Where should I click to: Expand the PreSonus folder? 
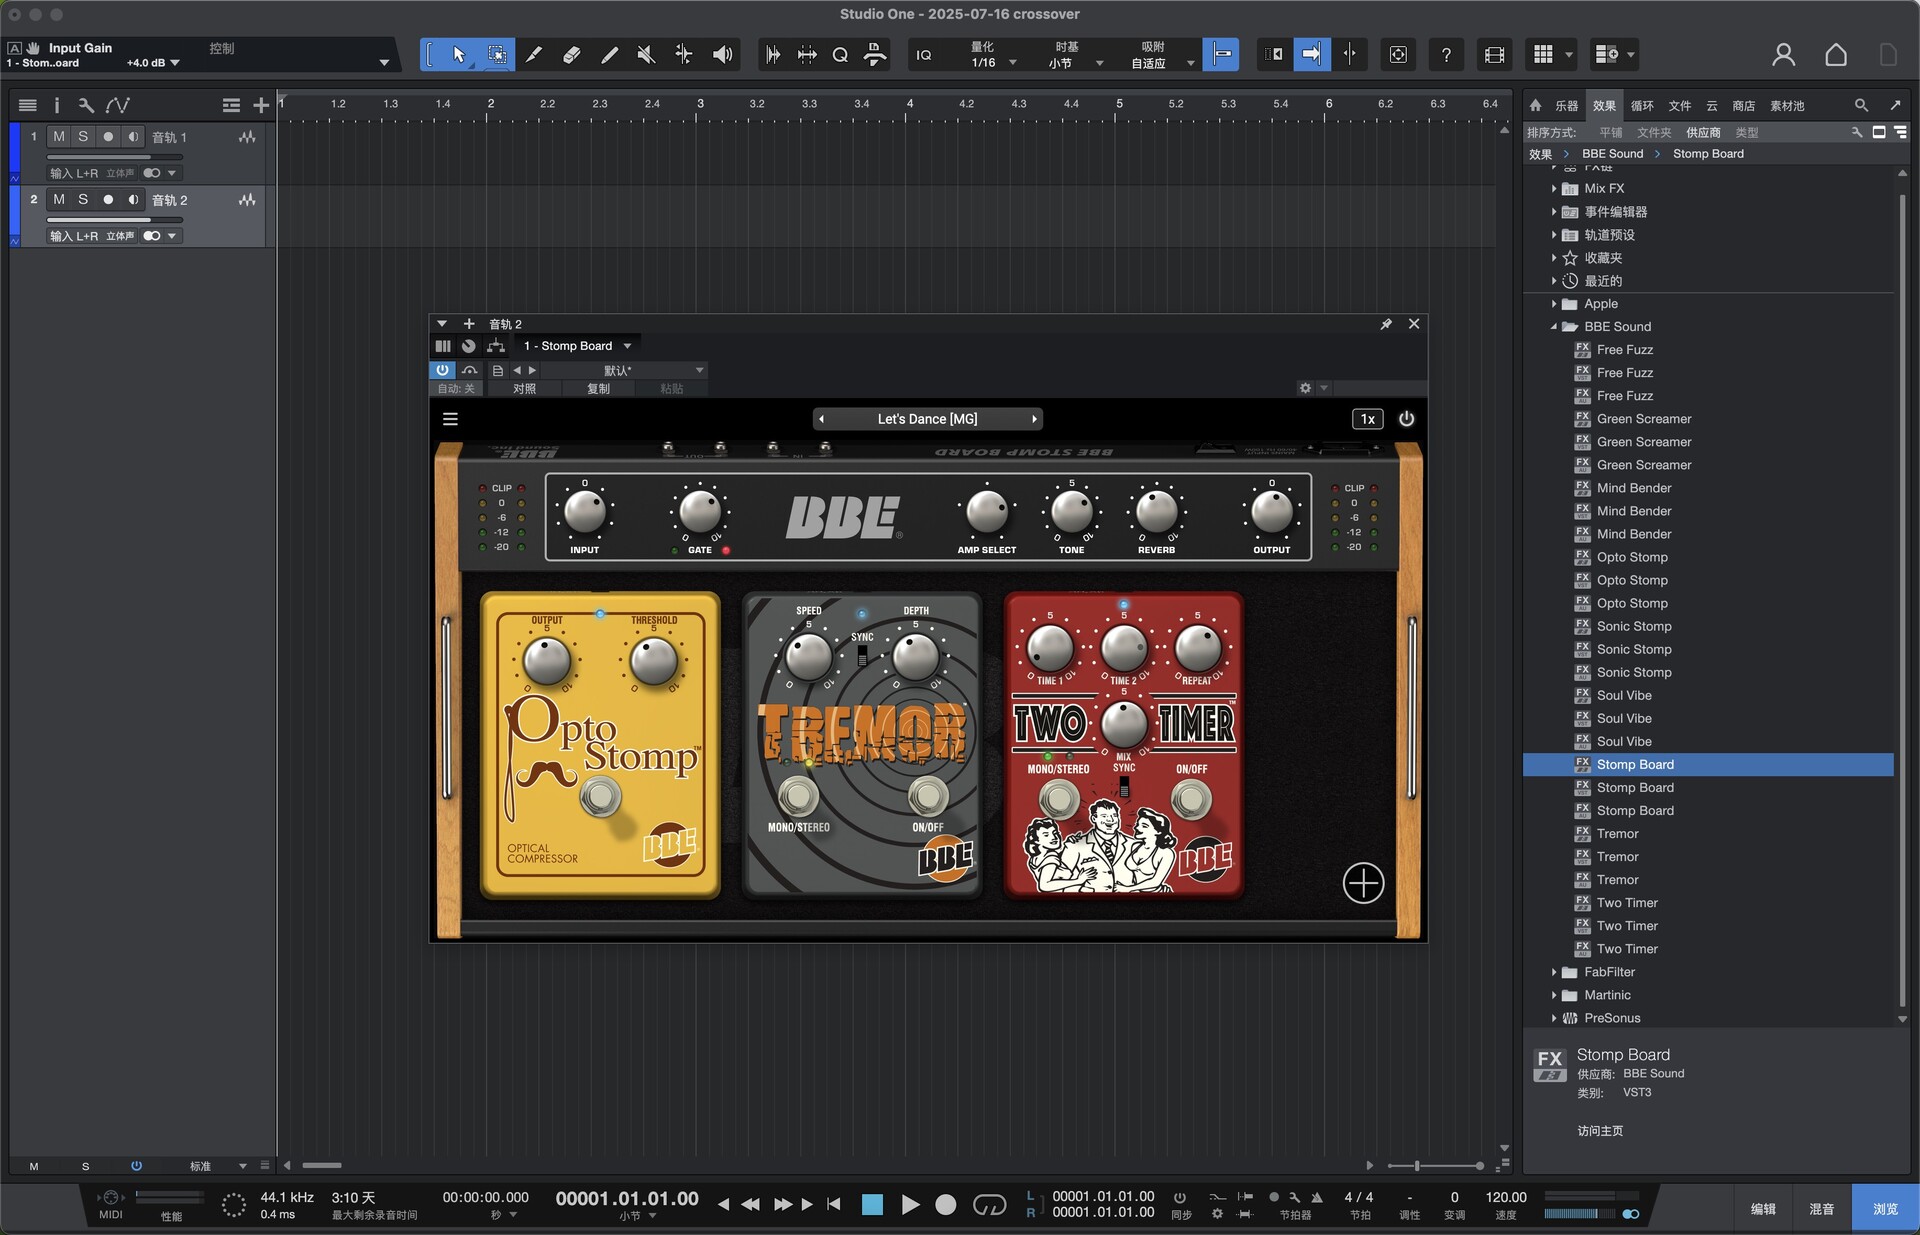1554,1018
